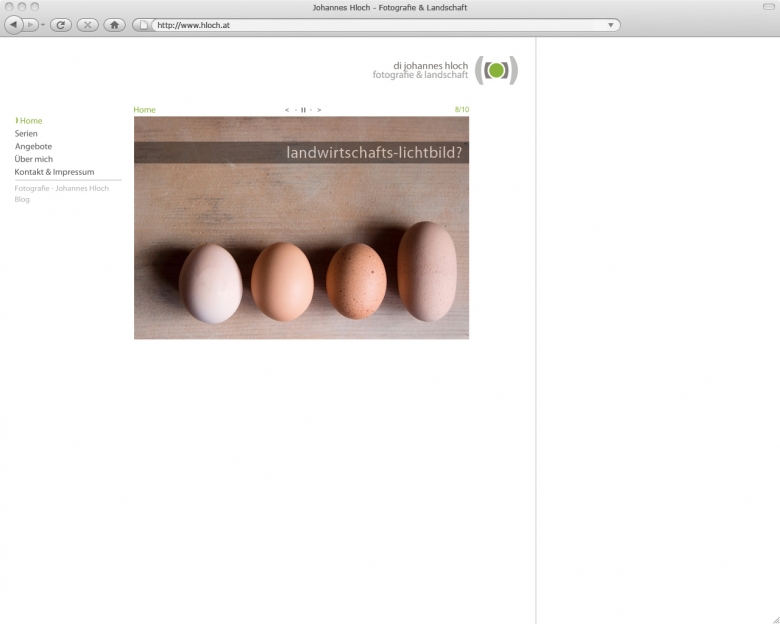This screenshot has width=780, height=624.
Task: Click the browser forward button
Action: [x=31, y=25]
